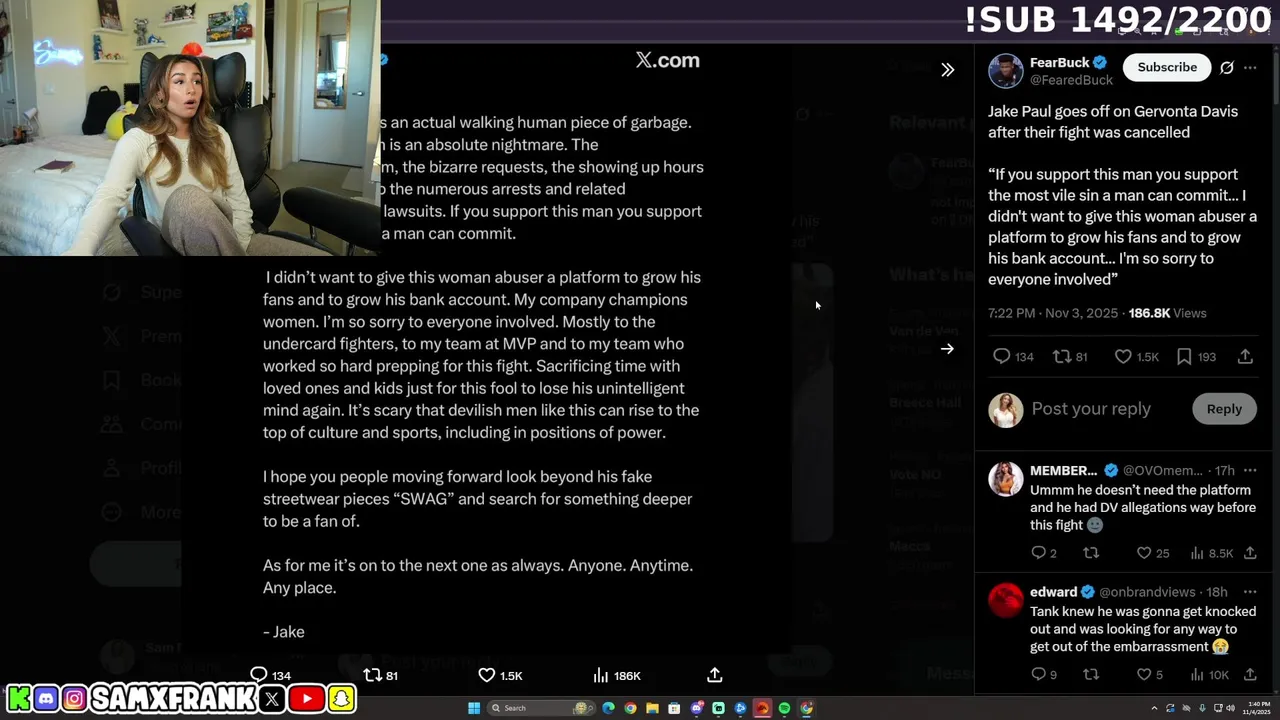Bookmark the post using the icon showing 193
Viewport: 1280px width, 720px height.
tap(1184, 356)
